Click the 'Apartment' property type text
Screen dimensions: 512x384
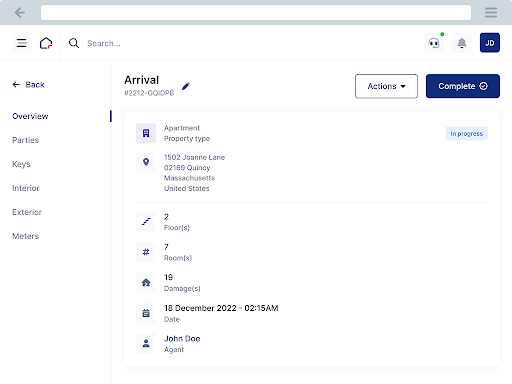tap(182, 128)
